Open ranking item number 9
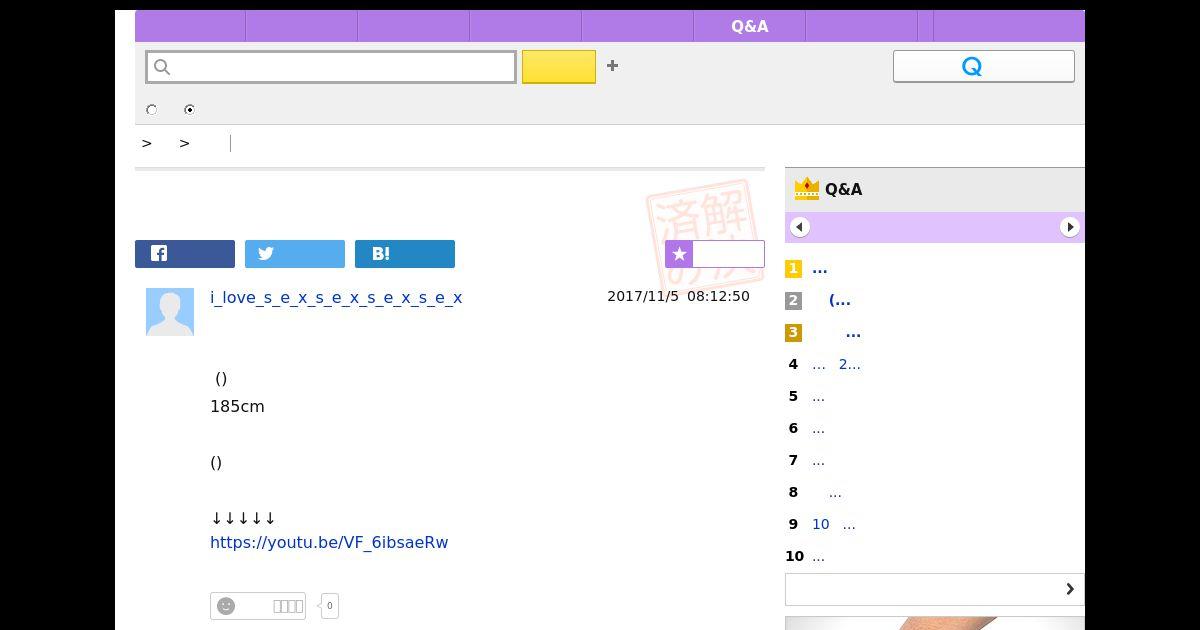 pos(834,525)
